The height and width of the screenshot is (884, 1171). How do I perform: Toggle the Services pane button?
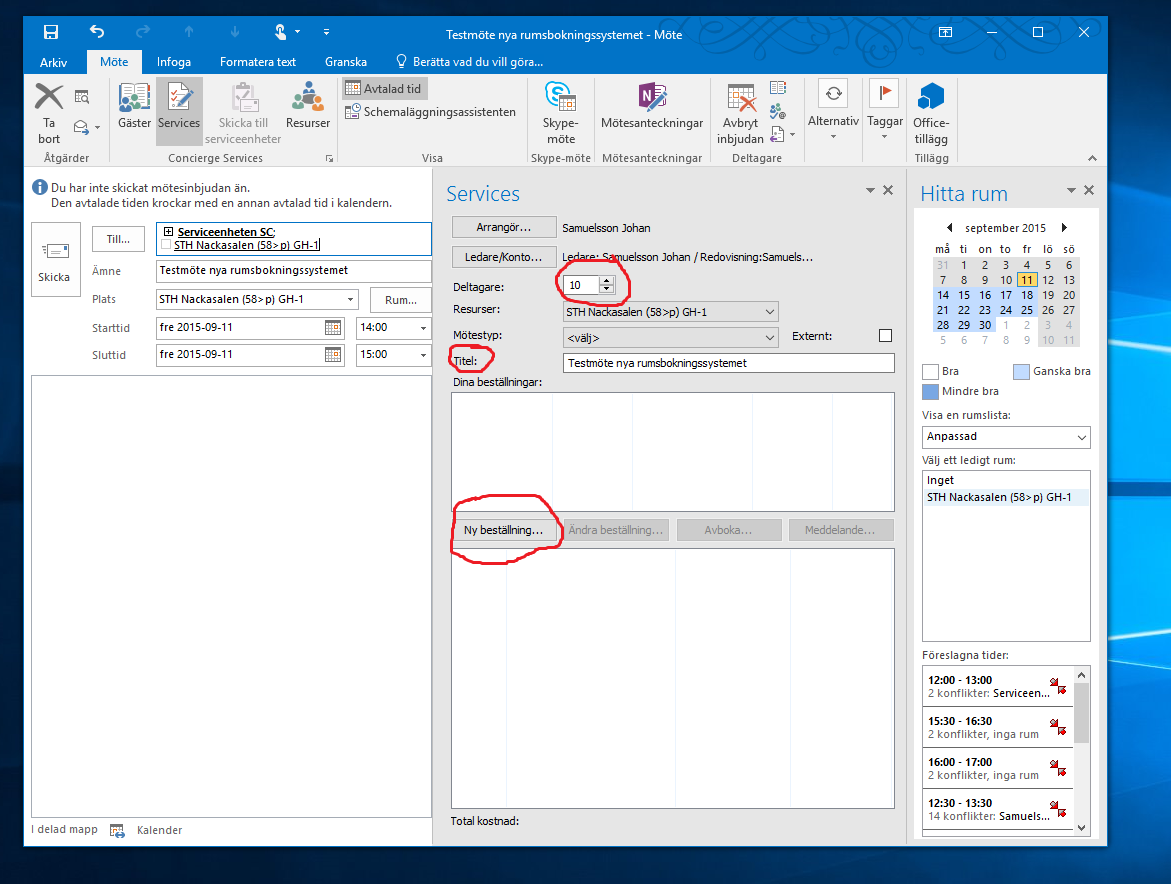tap(179, 111)
